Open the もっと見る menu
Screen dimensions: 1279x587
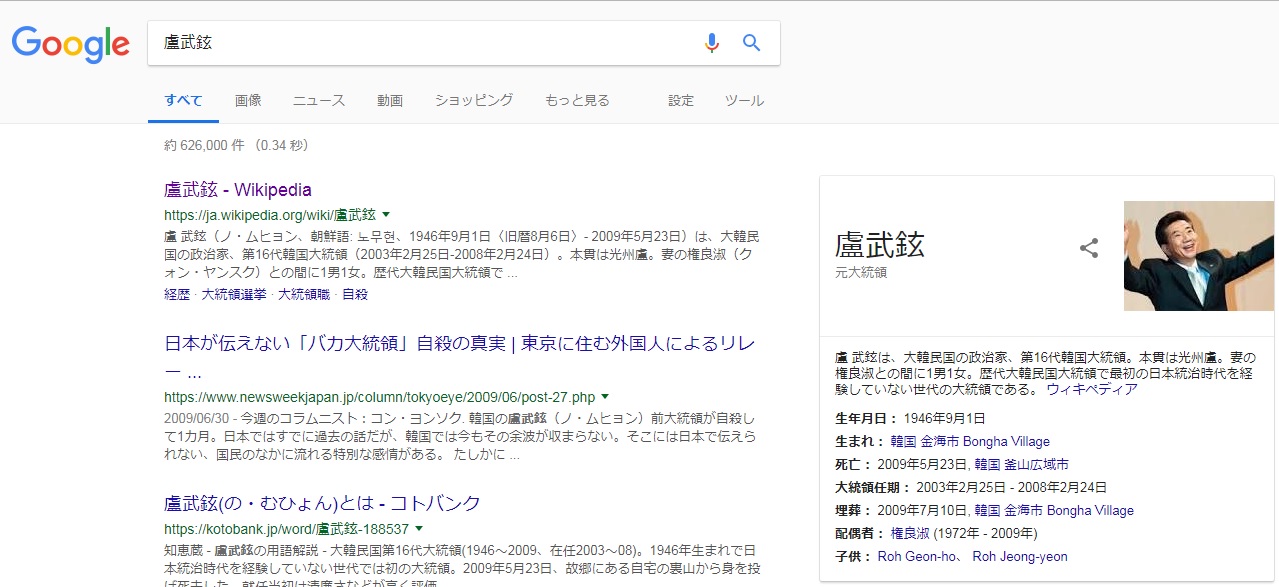coord(577,100)
